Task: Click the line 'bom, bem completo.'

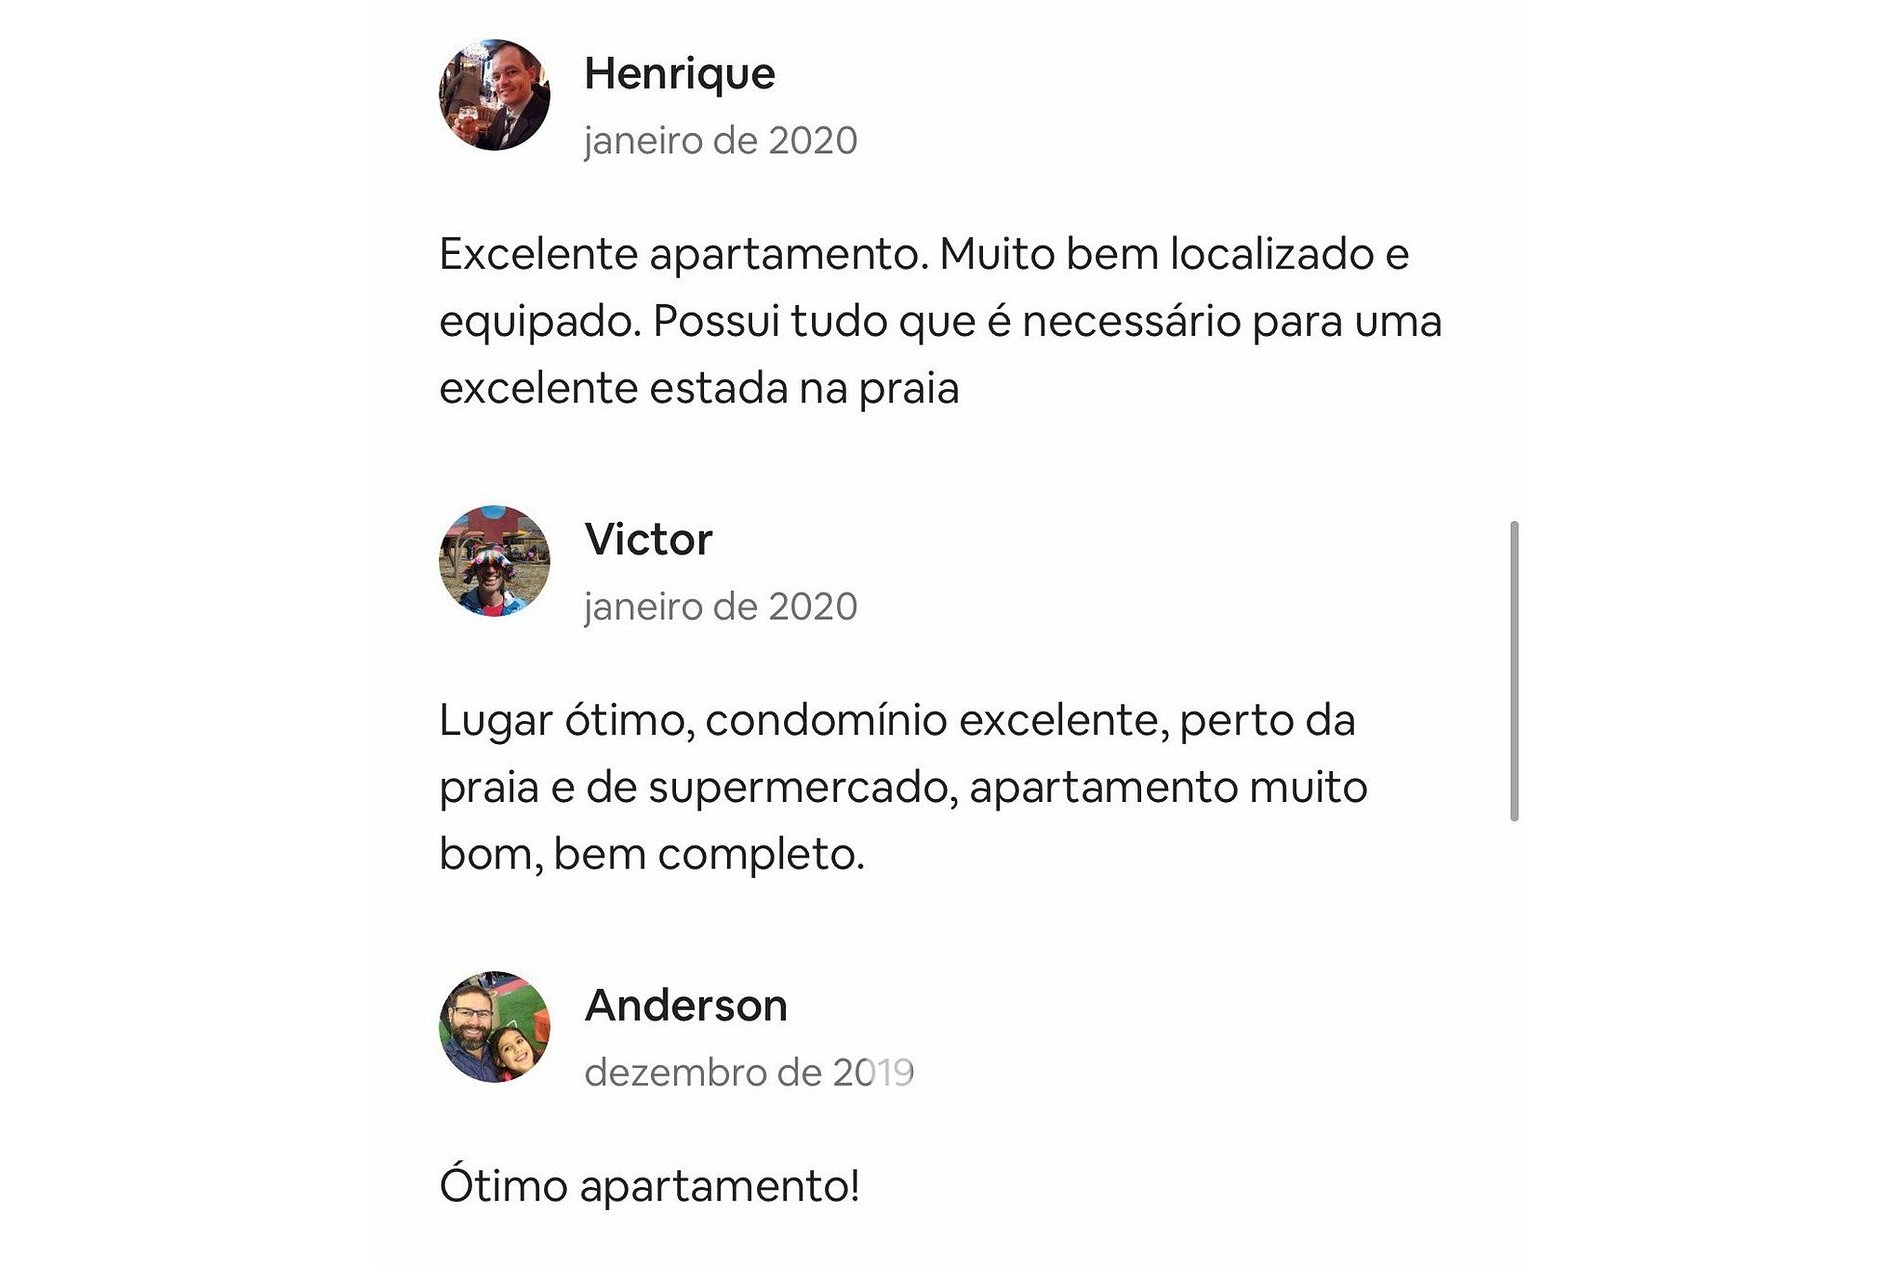Action: (x=651, y=855)
